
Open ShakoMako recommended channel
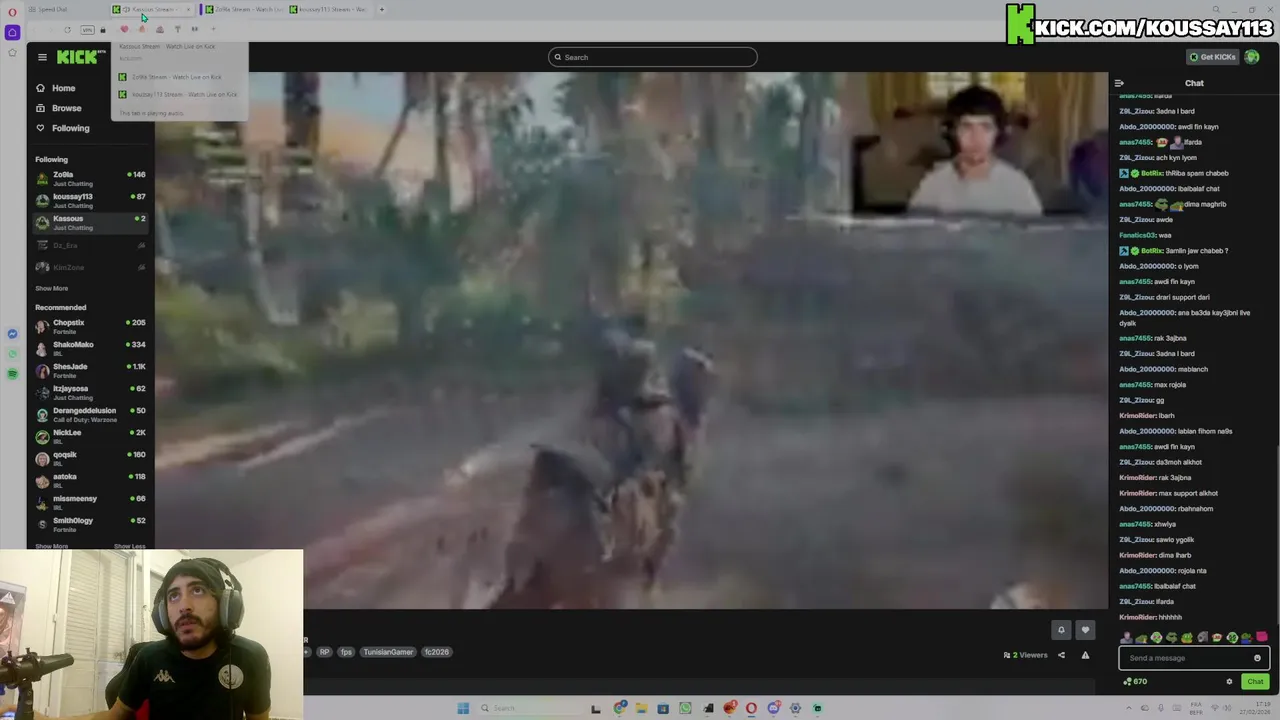[90, 348]
